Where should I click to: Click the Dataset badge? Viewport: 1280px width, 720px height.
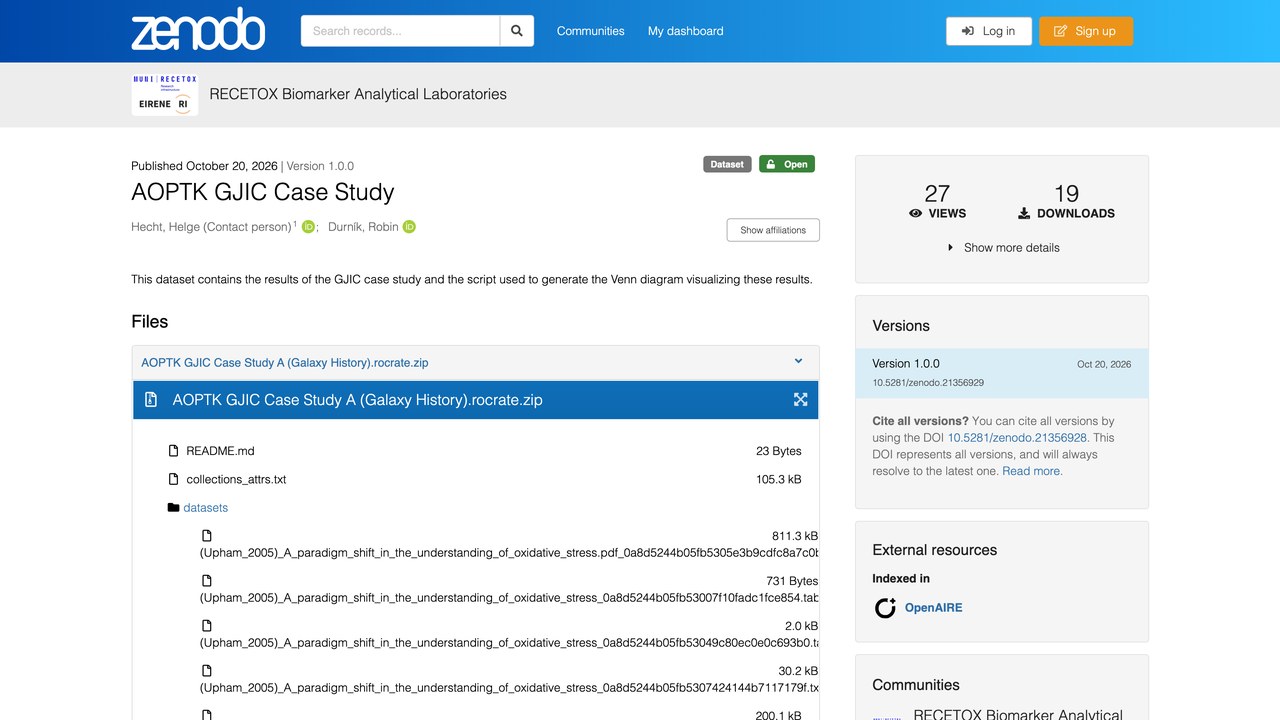(727, 164)
